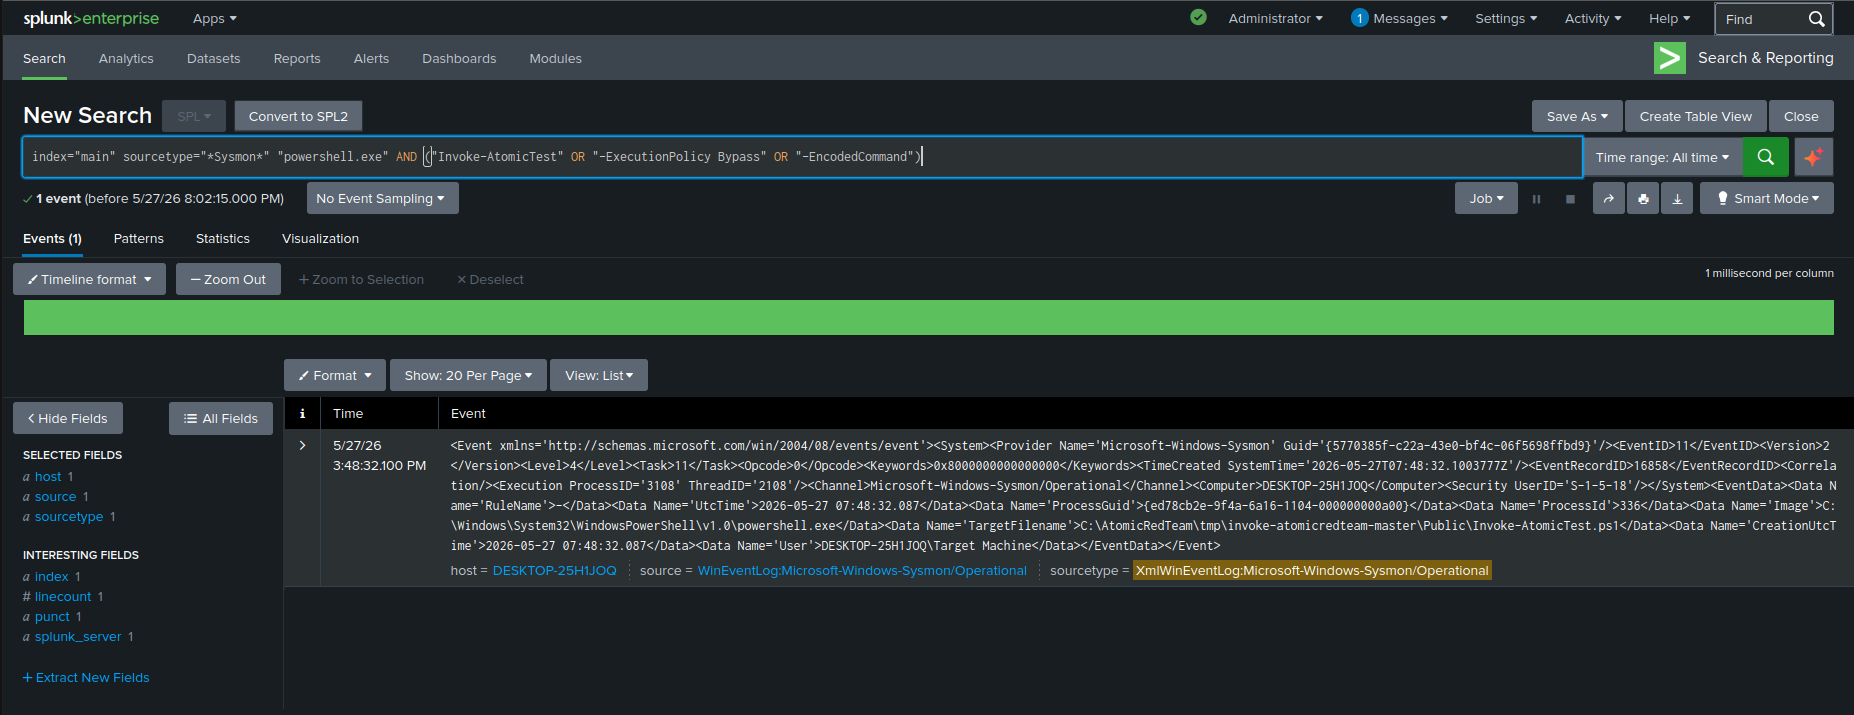
Task: Open the Smart Mode dropdown
Action: click(1767, 198)
